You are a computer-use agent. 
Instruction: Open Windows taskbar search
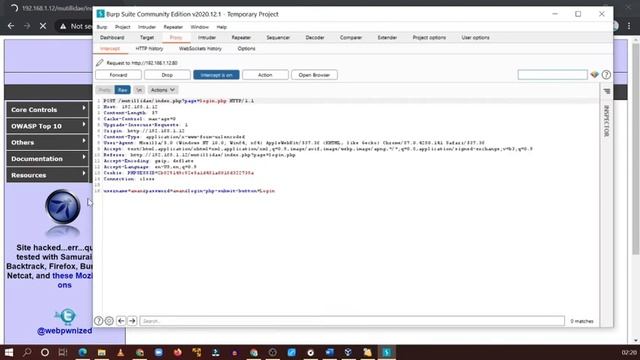[27, 352]
